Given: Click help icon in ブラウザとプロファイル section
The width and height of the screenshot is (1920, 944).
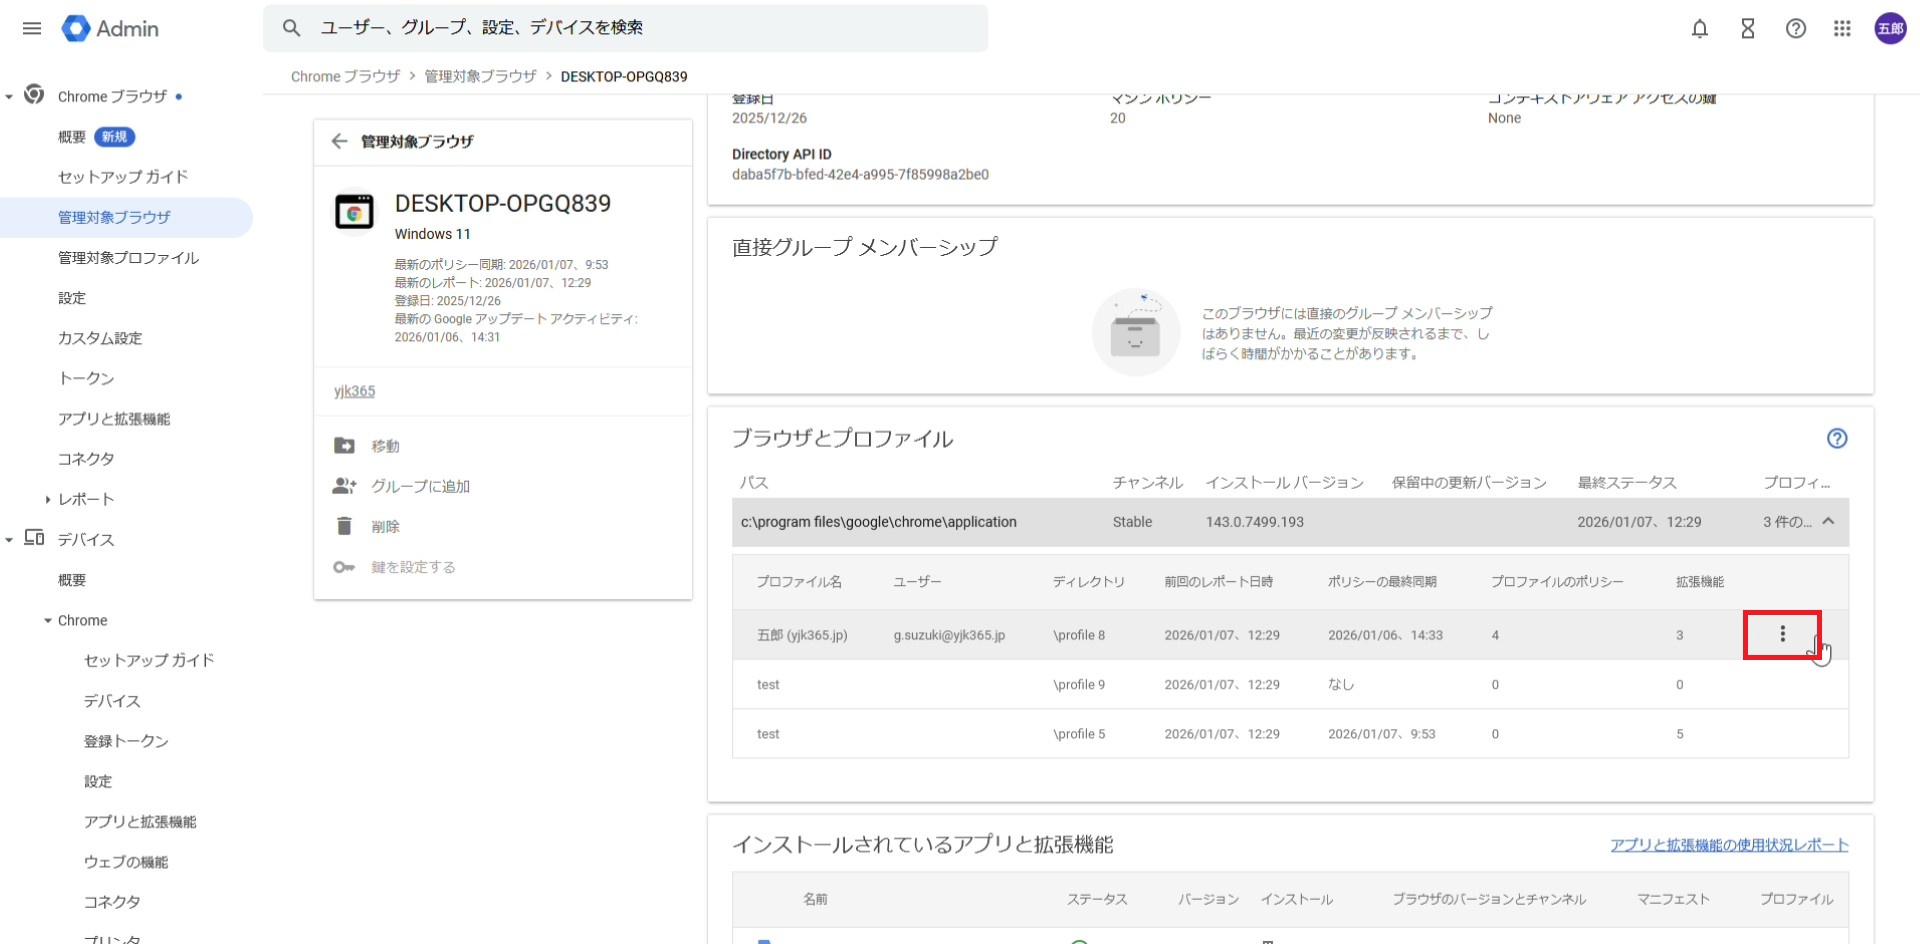Looking at the screenshot, I should pyautogui.click(x=1837, y=438).
